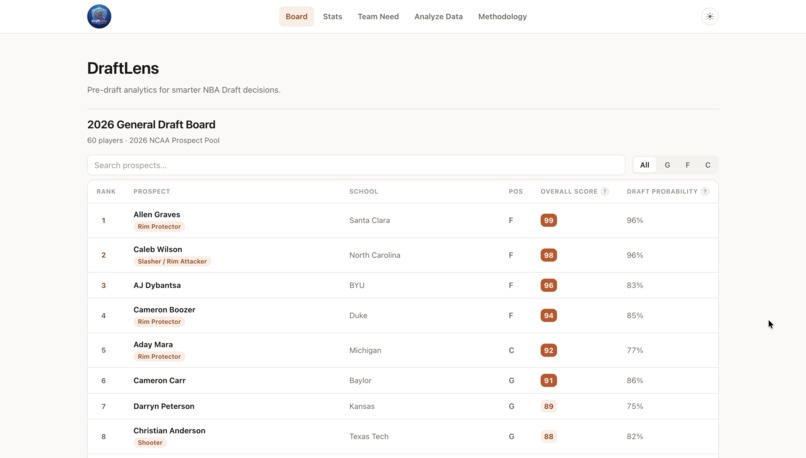Viewport: 806px width, 458px height.
Task: Click the Slasher / Rim Attacker tag
Action: pyautogui.click(x=172, y=262)
